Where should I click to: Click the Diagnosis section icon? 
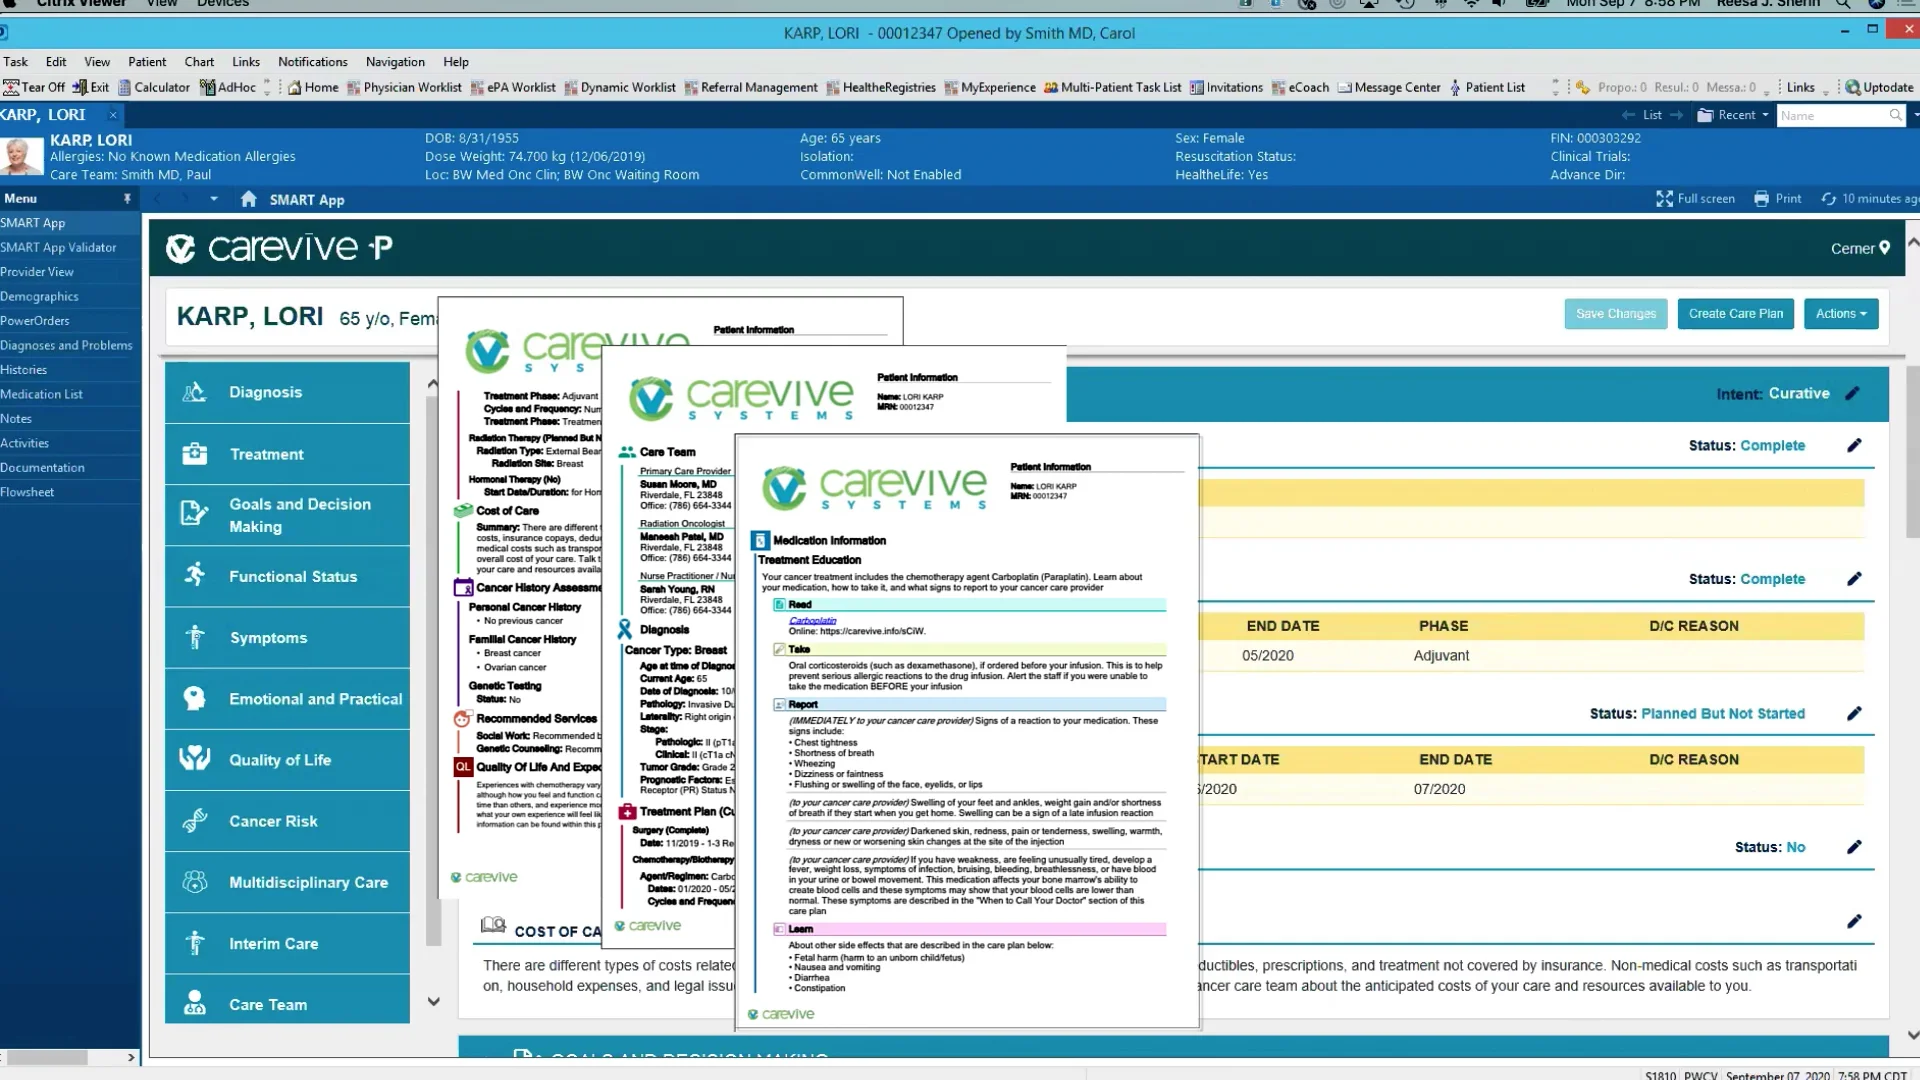pyautogui.click(x=195, y=392)
